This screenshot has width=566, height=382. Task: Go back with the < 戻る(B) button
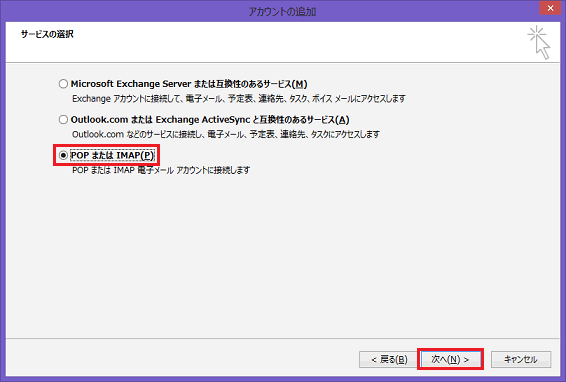click(x=389, y=359)
